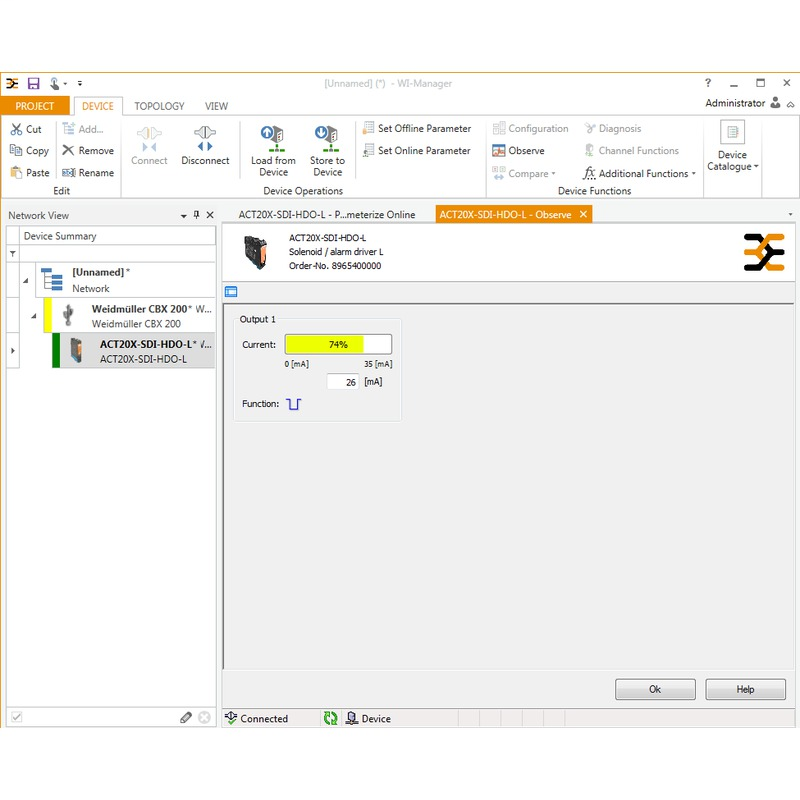The height and width of the screenshot is (800, 800).
Task: Click the blue view icon below device header
Action: click(231, 291)
